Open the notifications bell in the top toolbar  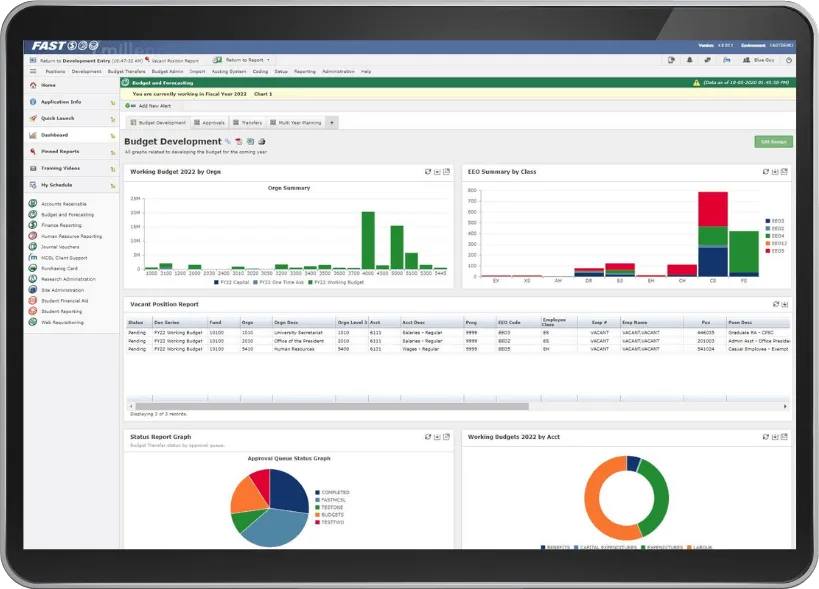690,60
